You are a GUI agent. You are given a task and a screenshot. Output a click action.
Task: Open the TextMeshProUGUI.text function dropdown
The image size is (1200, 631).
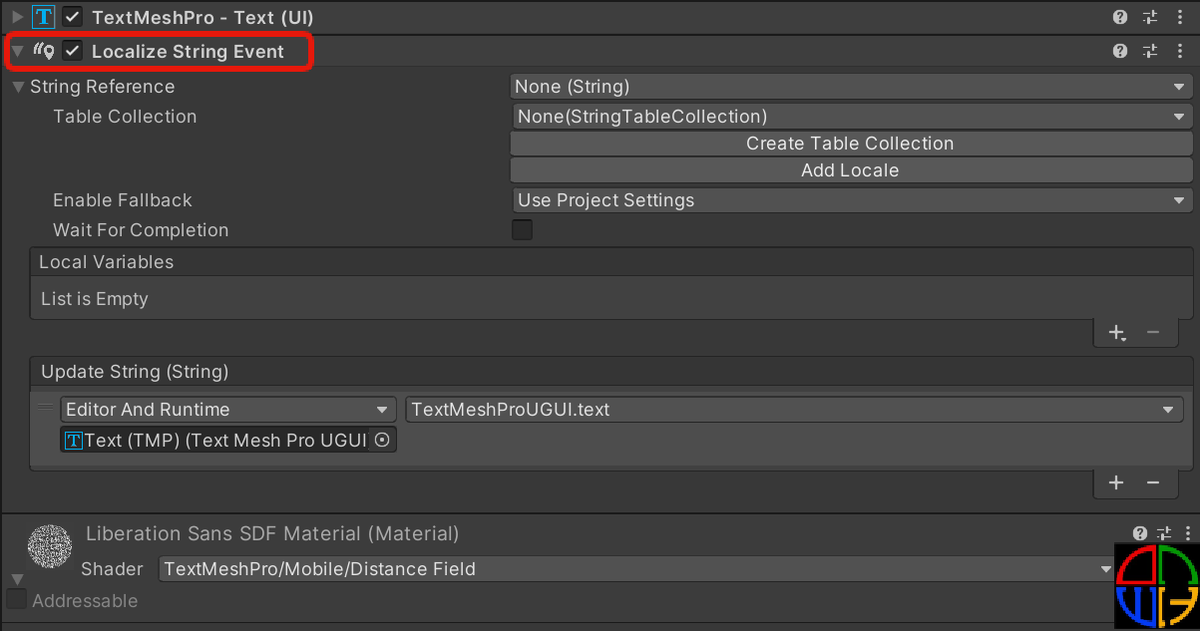click(794, 410)
